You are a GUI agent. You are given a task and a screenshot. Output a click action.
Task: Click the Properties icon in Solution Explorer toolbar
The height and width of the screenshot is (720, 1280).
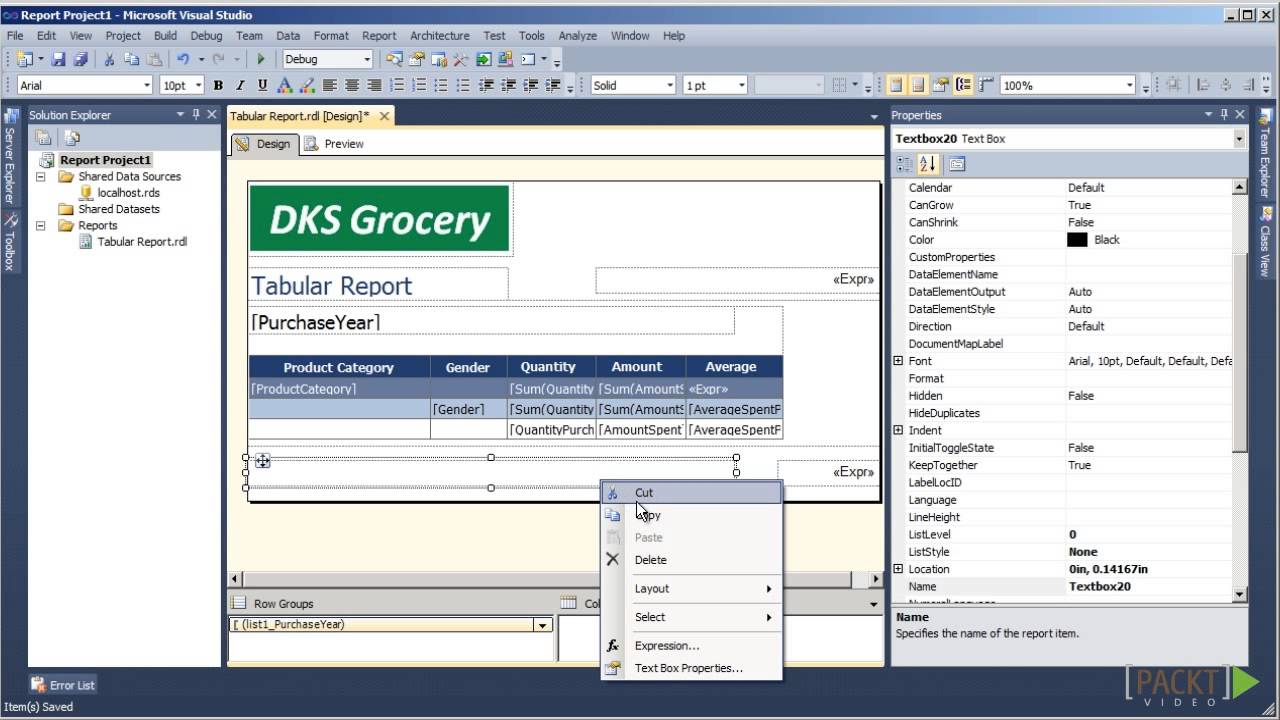click(x=44, y=138)
